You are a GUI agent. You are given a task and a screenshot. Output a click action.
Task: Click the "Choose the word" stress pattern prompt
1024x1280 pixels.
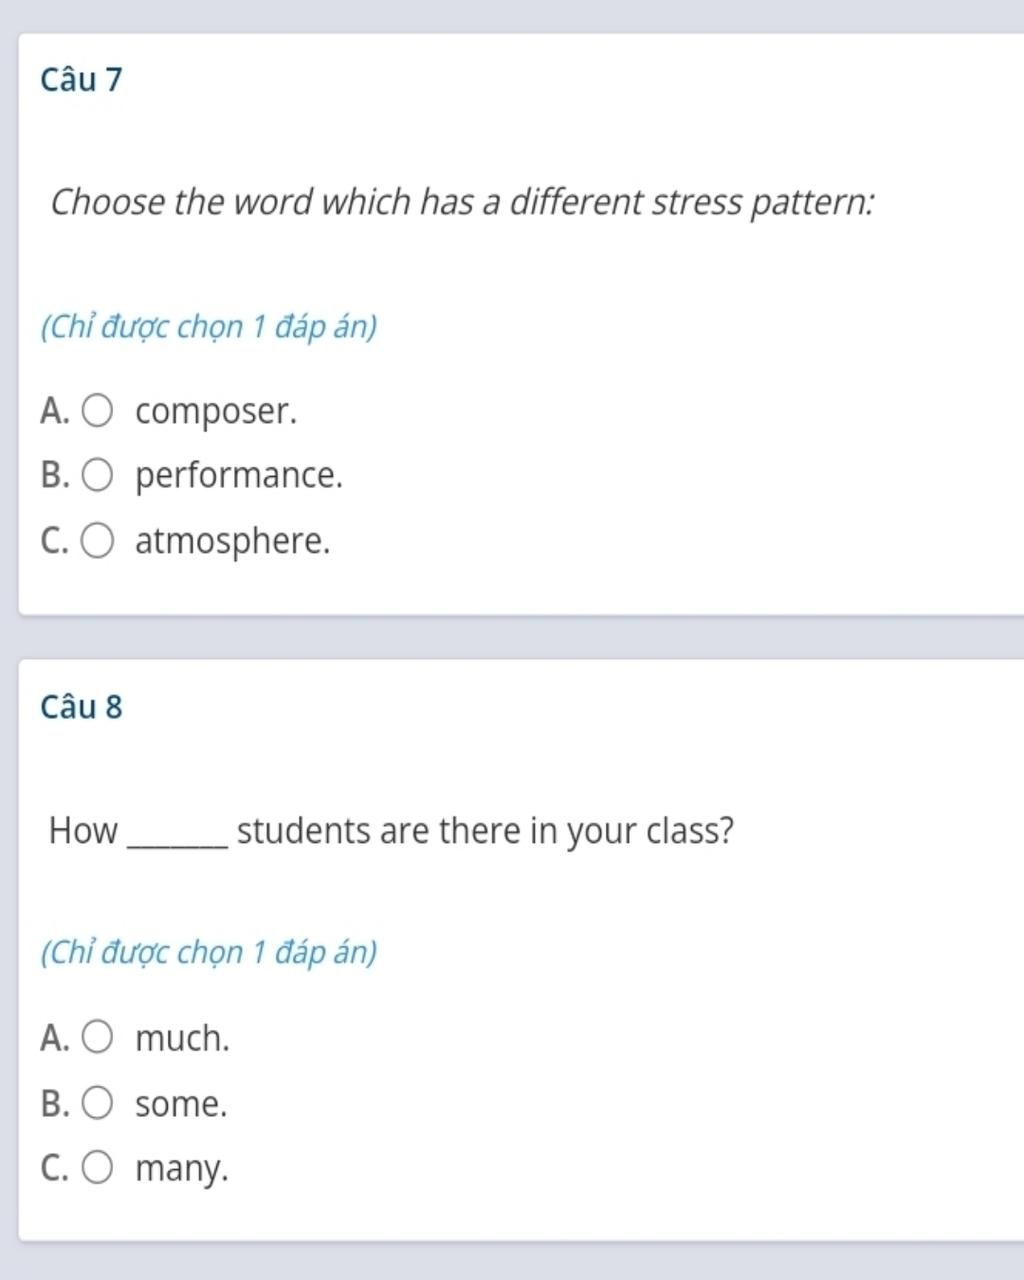463,202
